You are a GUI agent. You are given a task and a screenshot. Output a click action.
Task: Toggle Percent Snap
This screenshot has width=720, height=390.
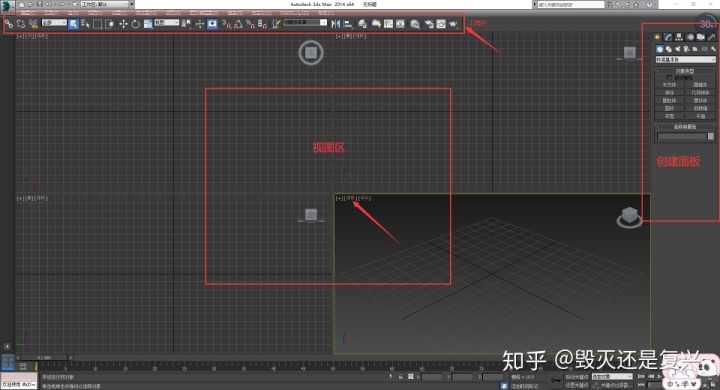pos(250,23)
